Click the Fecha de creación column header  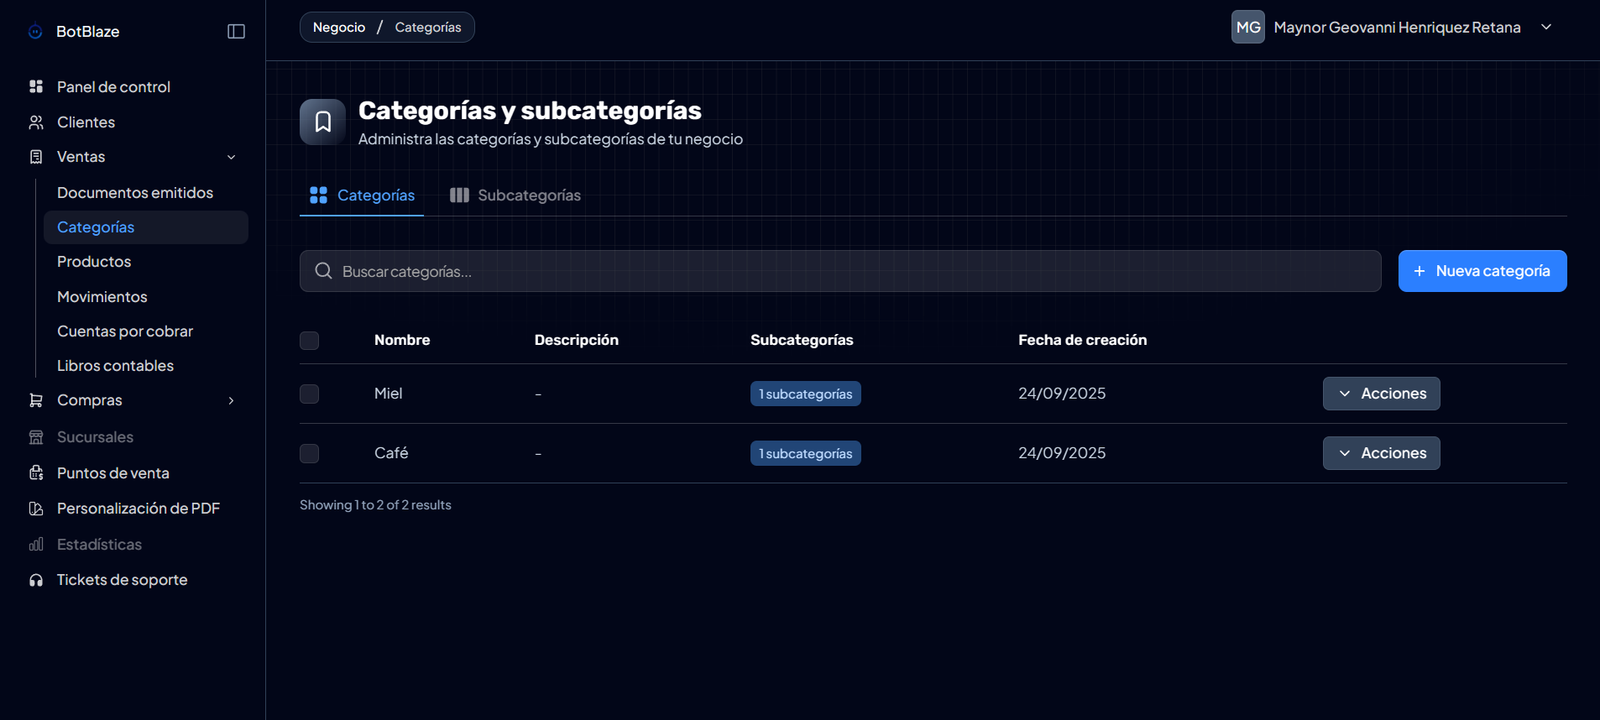click(1082, 340)
